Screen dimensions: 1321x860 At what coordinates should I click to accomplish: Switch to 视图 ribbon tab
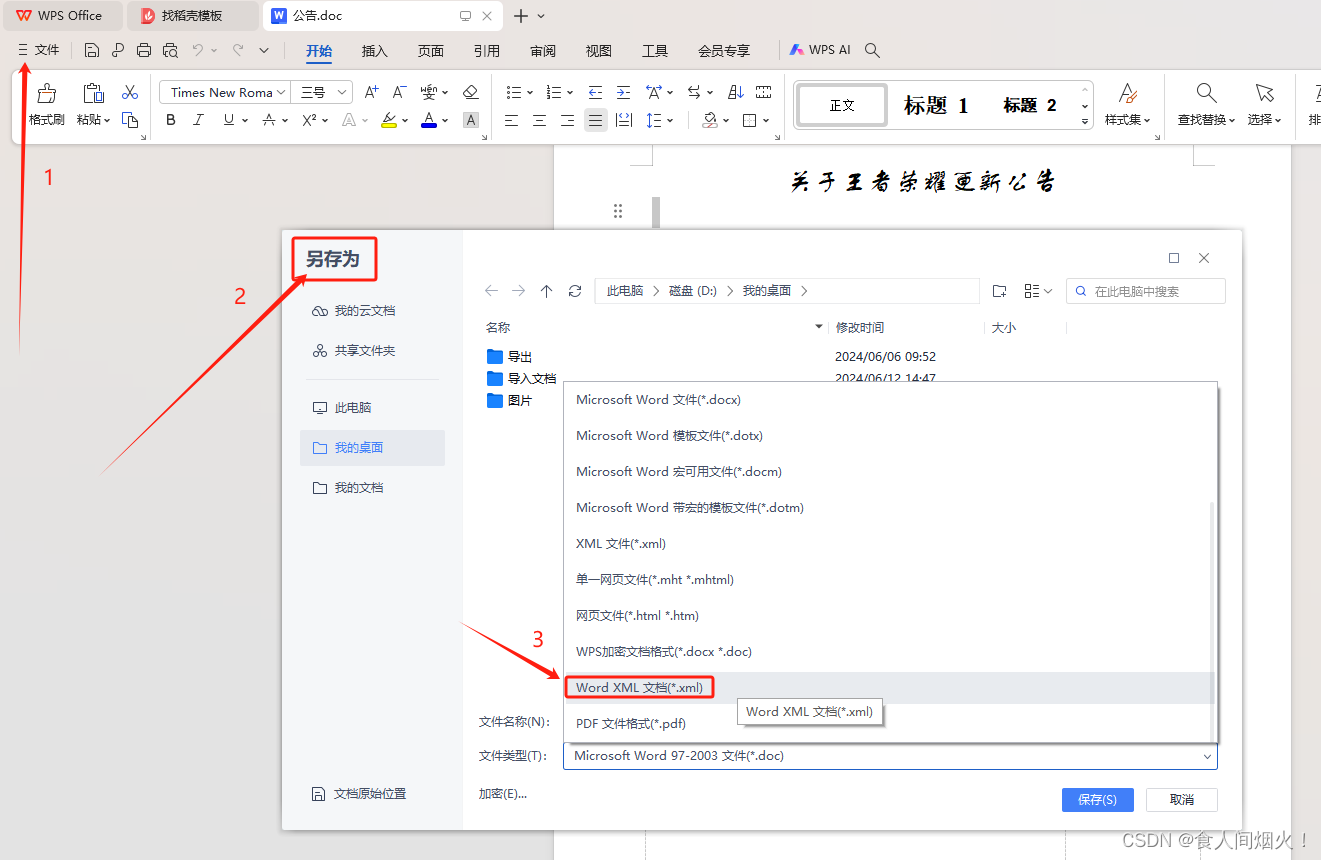[599, 51]
